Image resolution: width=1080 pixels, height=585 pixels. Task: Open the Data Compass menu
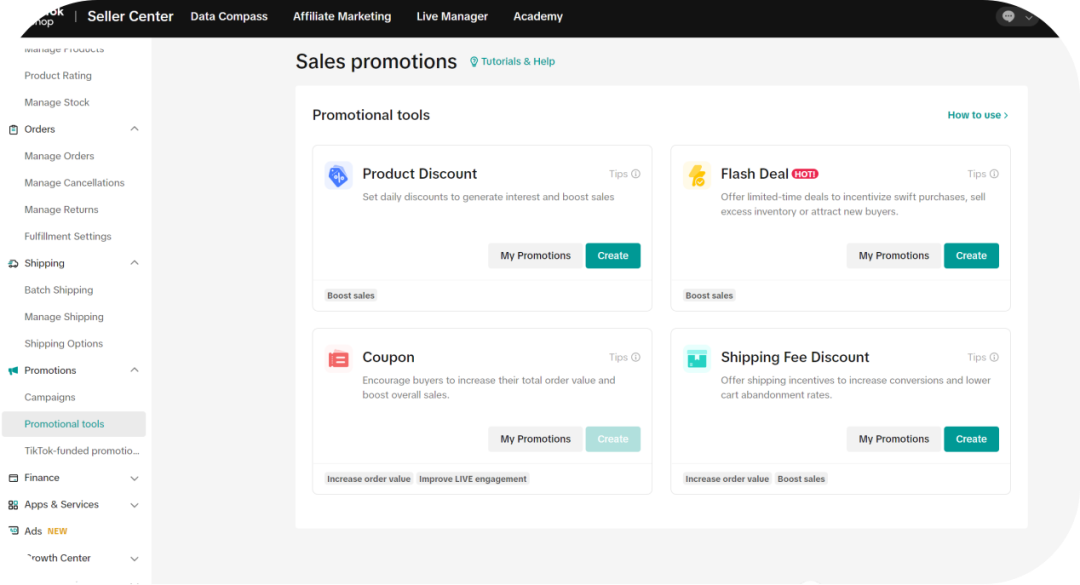point(229,17)
